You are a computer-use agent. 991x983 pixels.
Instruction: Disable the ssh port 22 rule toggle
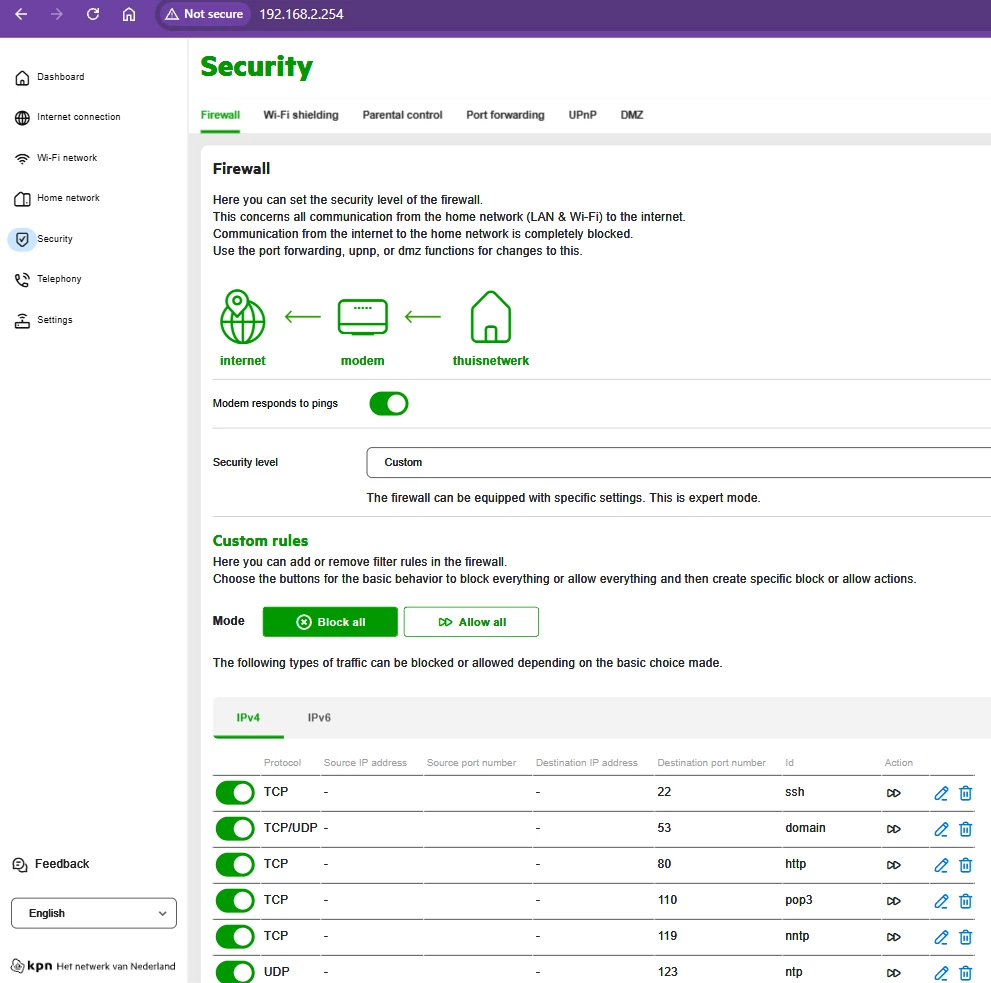pos(236,793)
